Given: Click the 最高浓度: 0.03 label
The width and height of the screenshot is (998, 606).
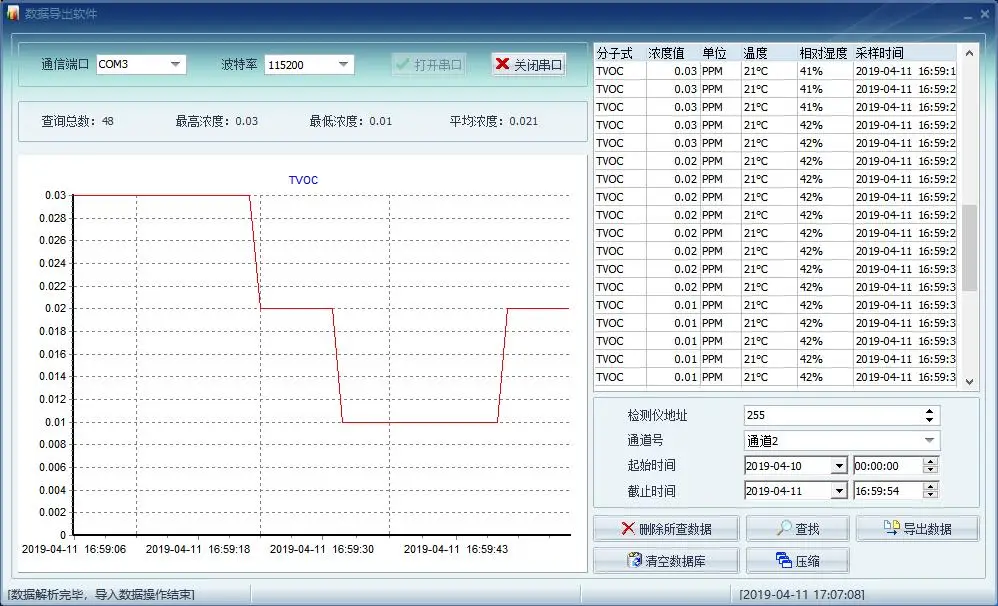Looking at the screenshot, I should [x=216, y=121].
